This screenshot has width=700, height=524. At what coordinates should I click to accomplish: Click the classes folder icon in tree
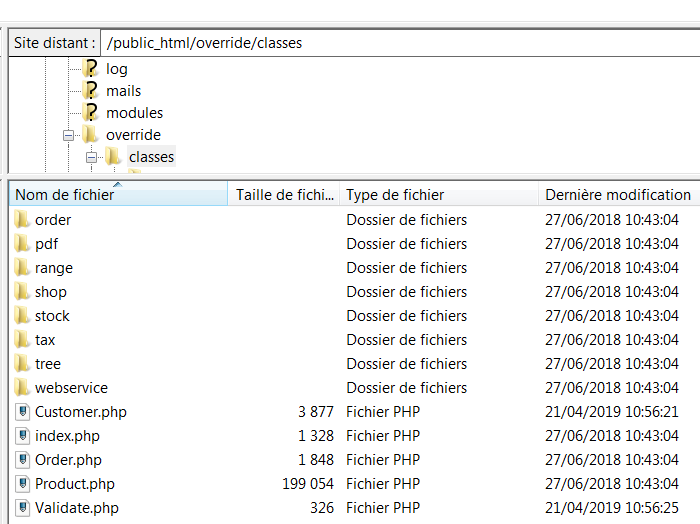tap(113, 156)
